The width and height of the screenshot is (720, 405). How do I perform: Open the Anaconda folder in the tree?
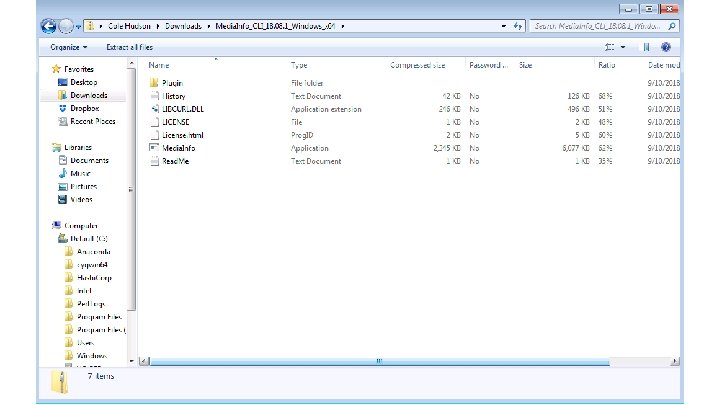94,252
